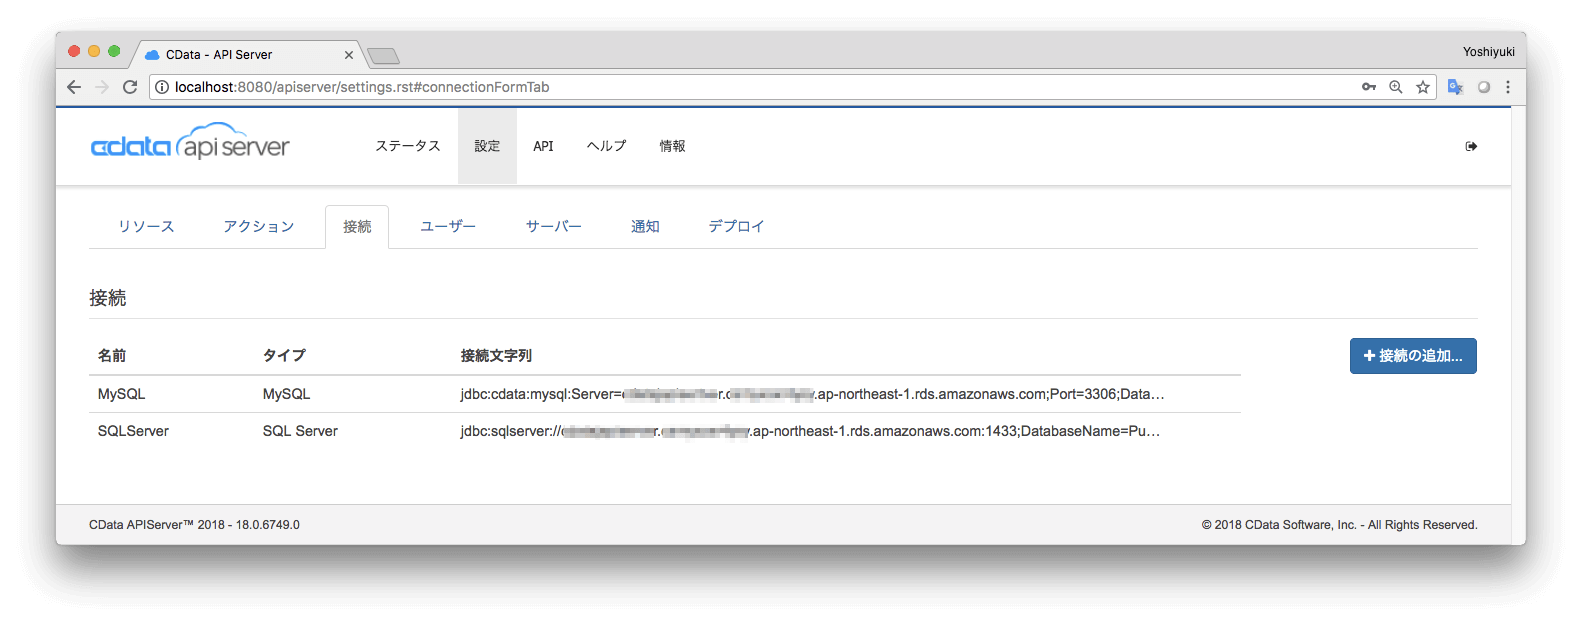Open the 情報 menu item

pos(672,146)
